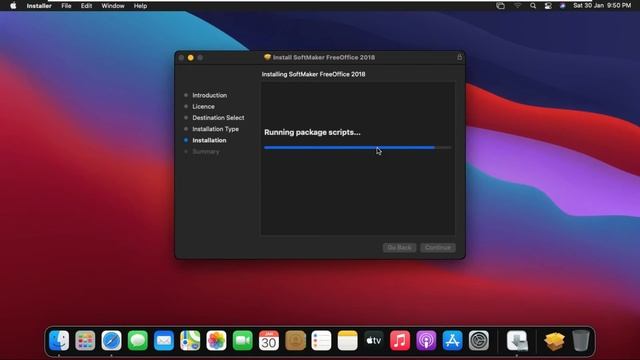Select the Installation Type step
This screenshot has width=640, height=360.
point(216,129)
